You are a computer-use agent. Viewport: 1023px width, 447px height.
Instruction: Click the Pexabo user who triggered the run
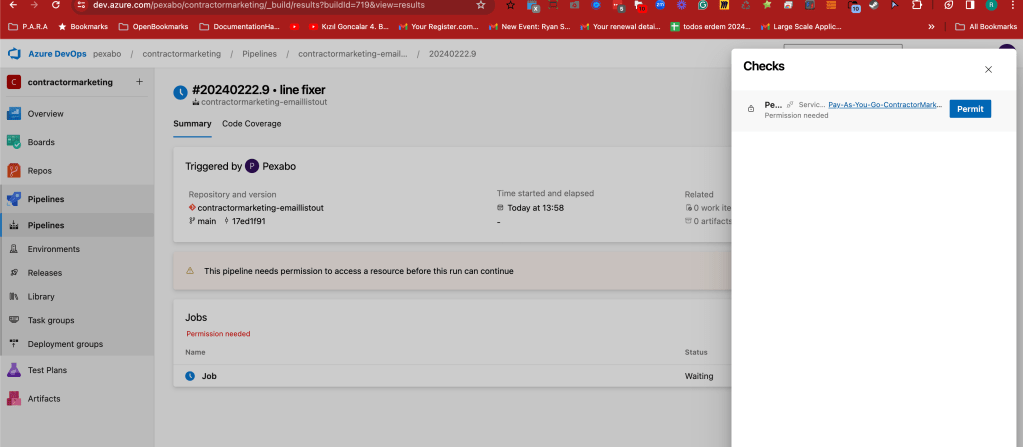279,166
